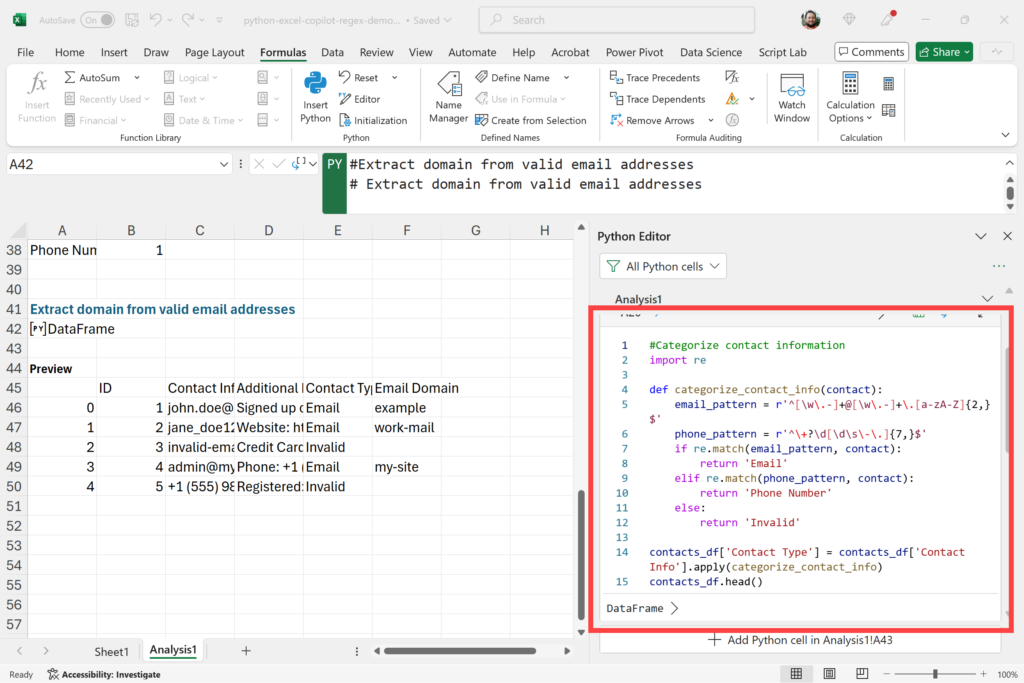Switch to the Sheet1 worksheet tab
Screen dimensions: 1024x683
coord(111,651)
